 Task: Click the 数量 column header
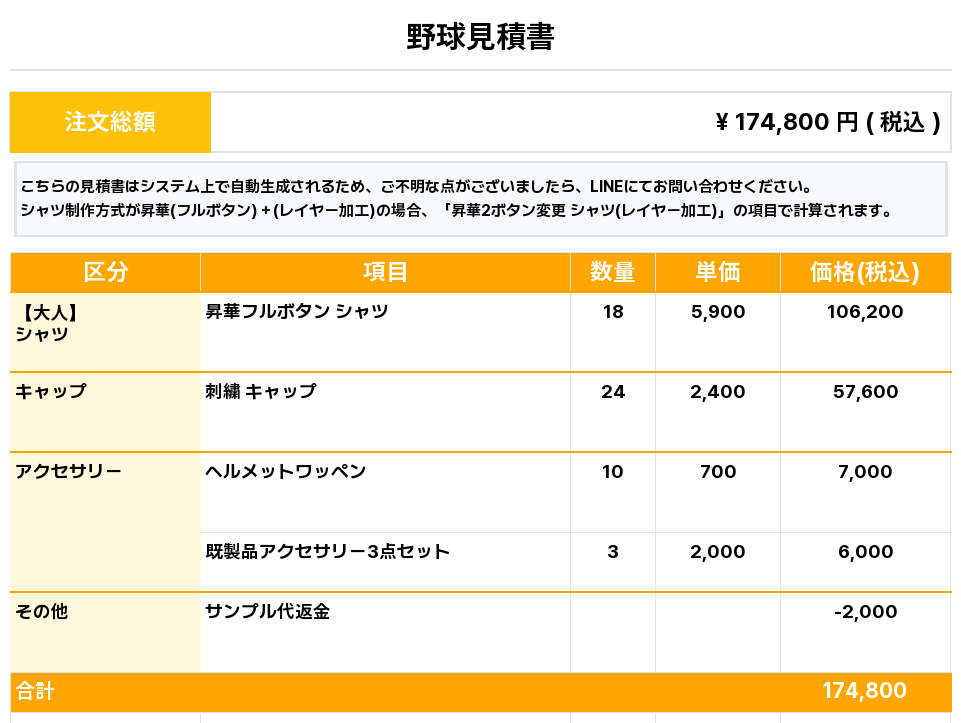pos(612,272)
